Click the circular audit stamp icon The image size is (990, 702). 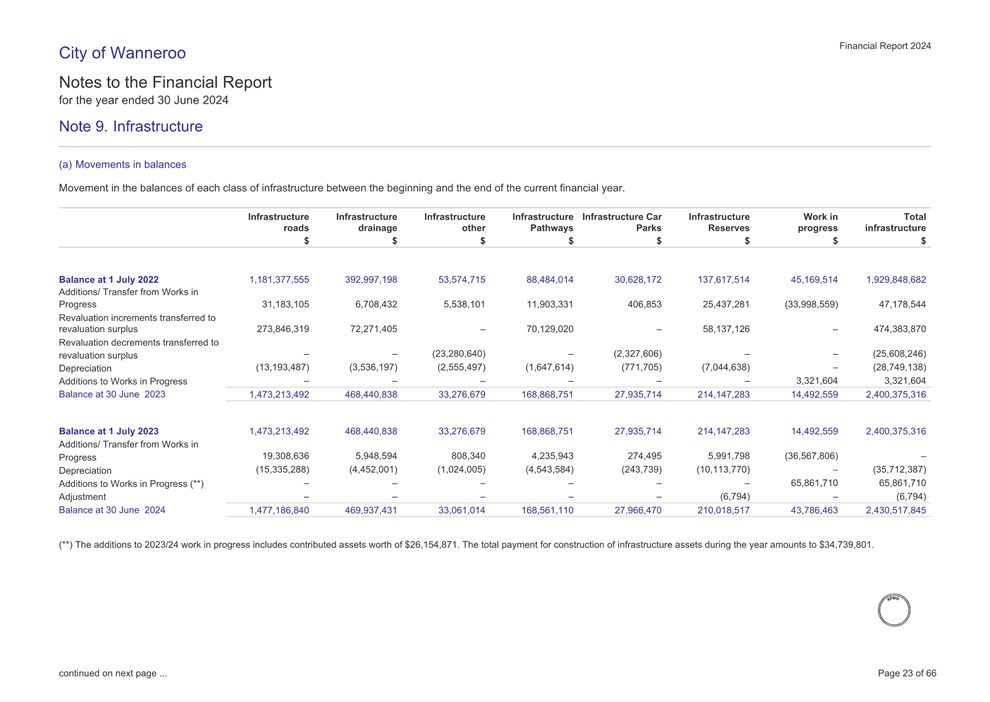pos(893,610)
